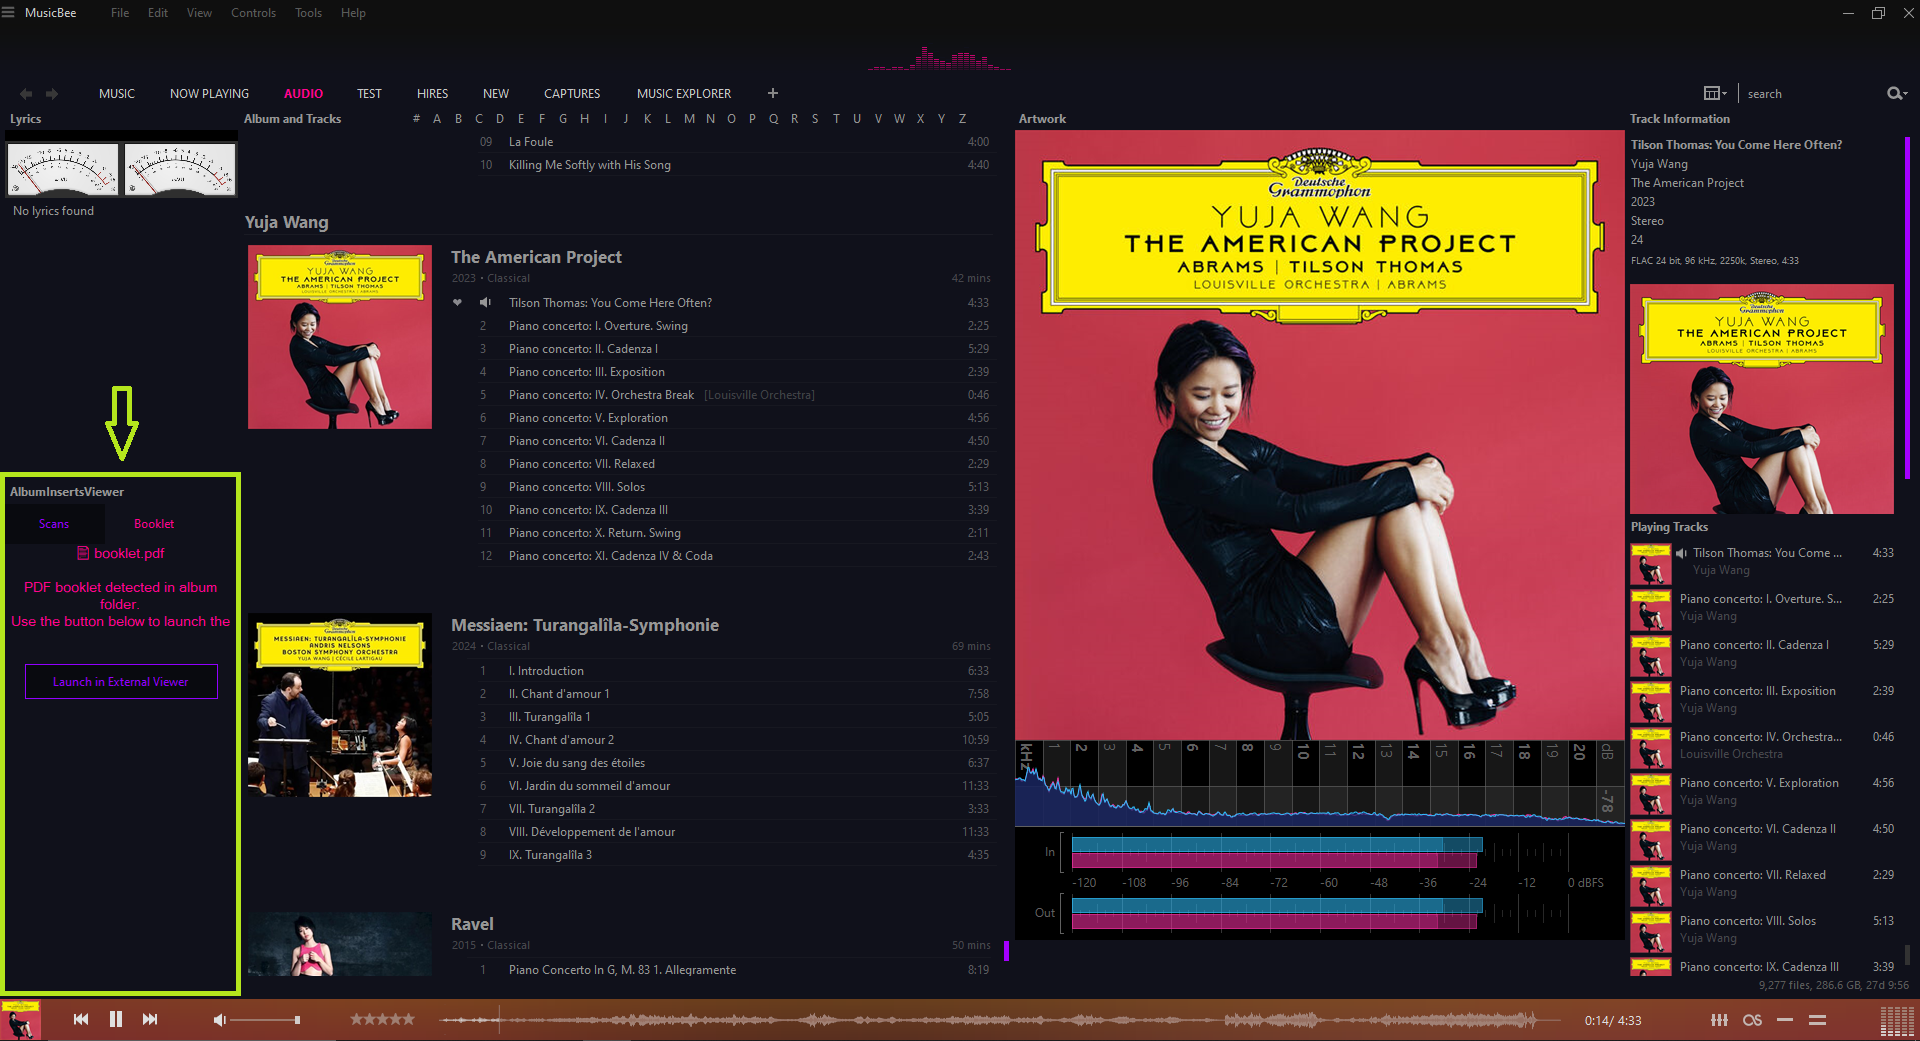
Task: Seek in the waveform progress bar
Action: coord(1000,1020)
